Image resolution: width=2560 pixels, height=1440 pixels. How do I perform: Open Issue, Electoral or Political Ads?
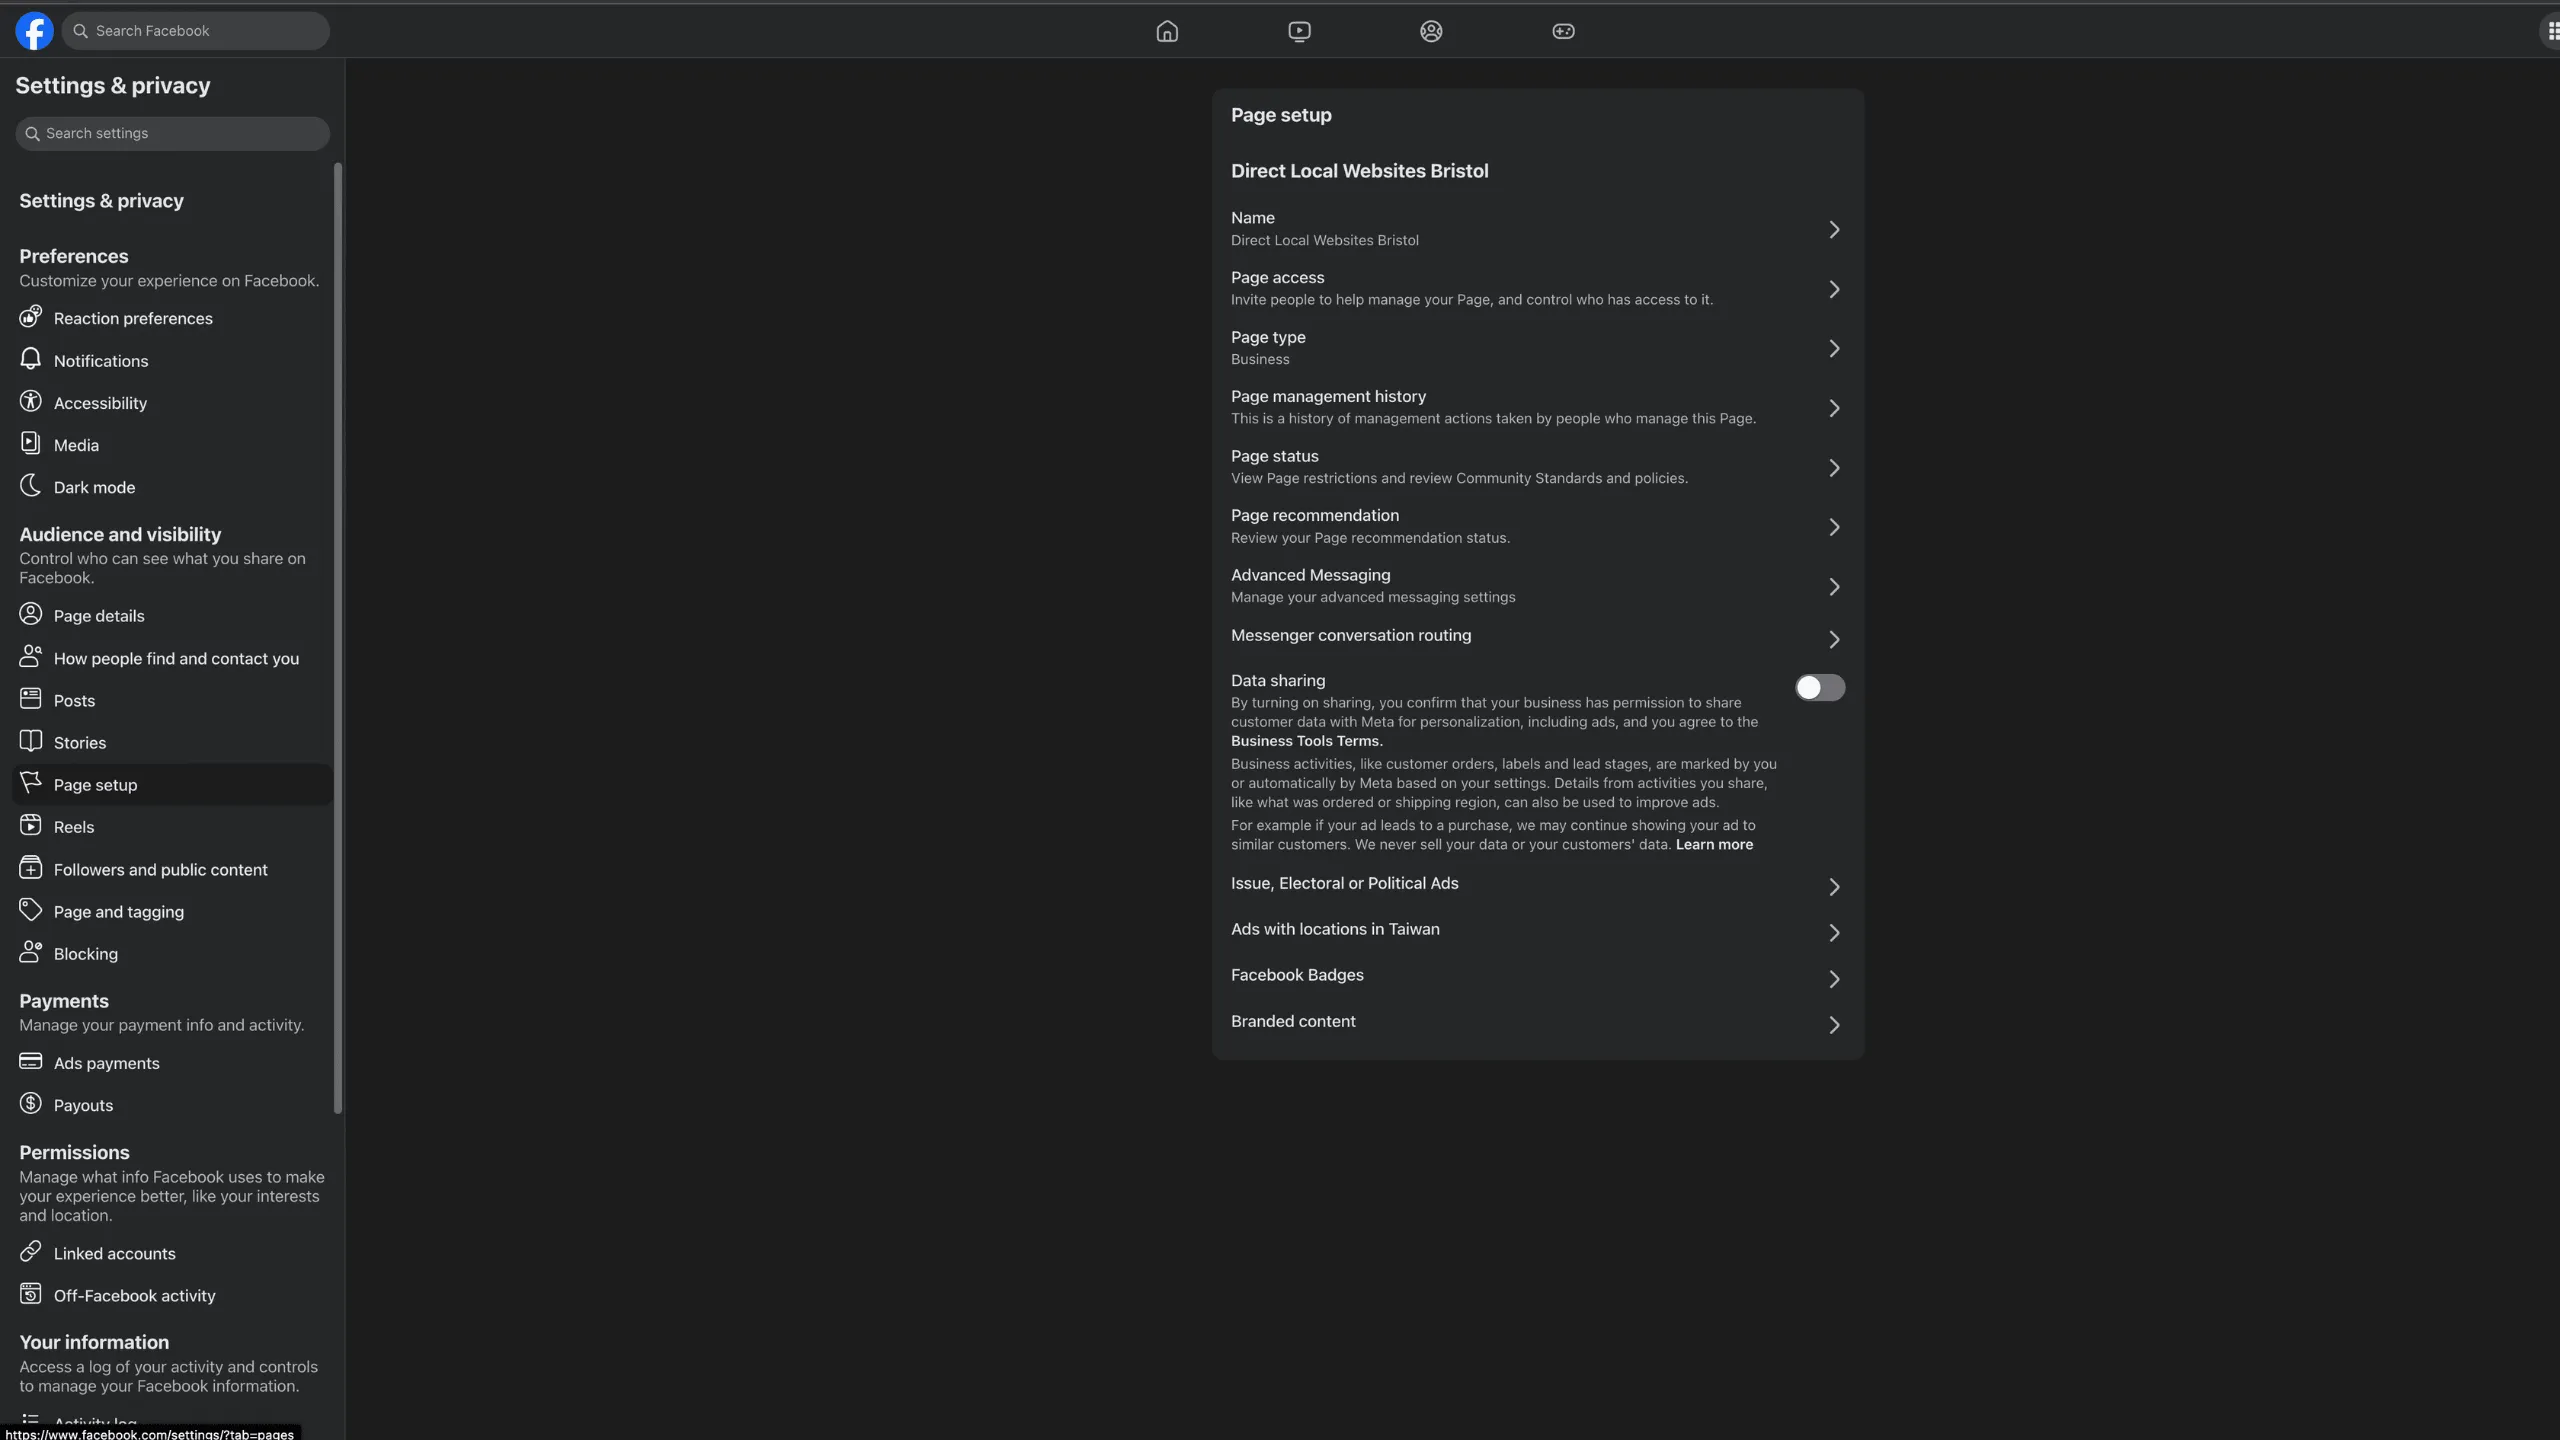(x=1538, y=885)
